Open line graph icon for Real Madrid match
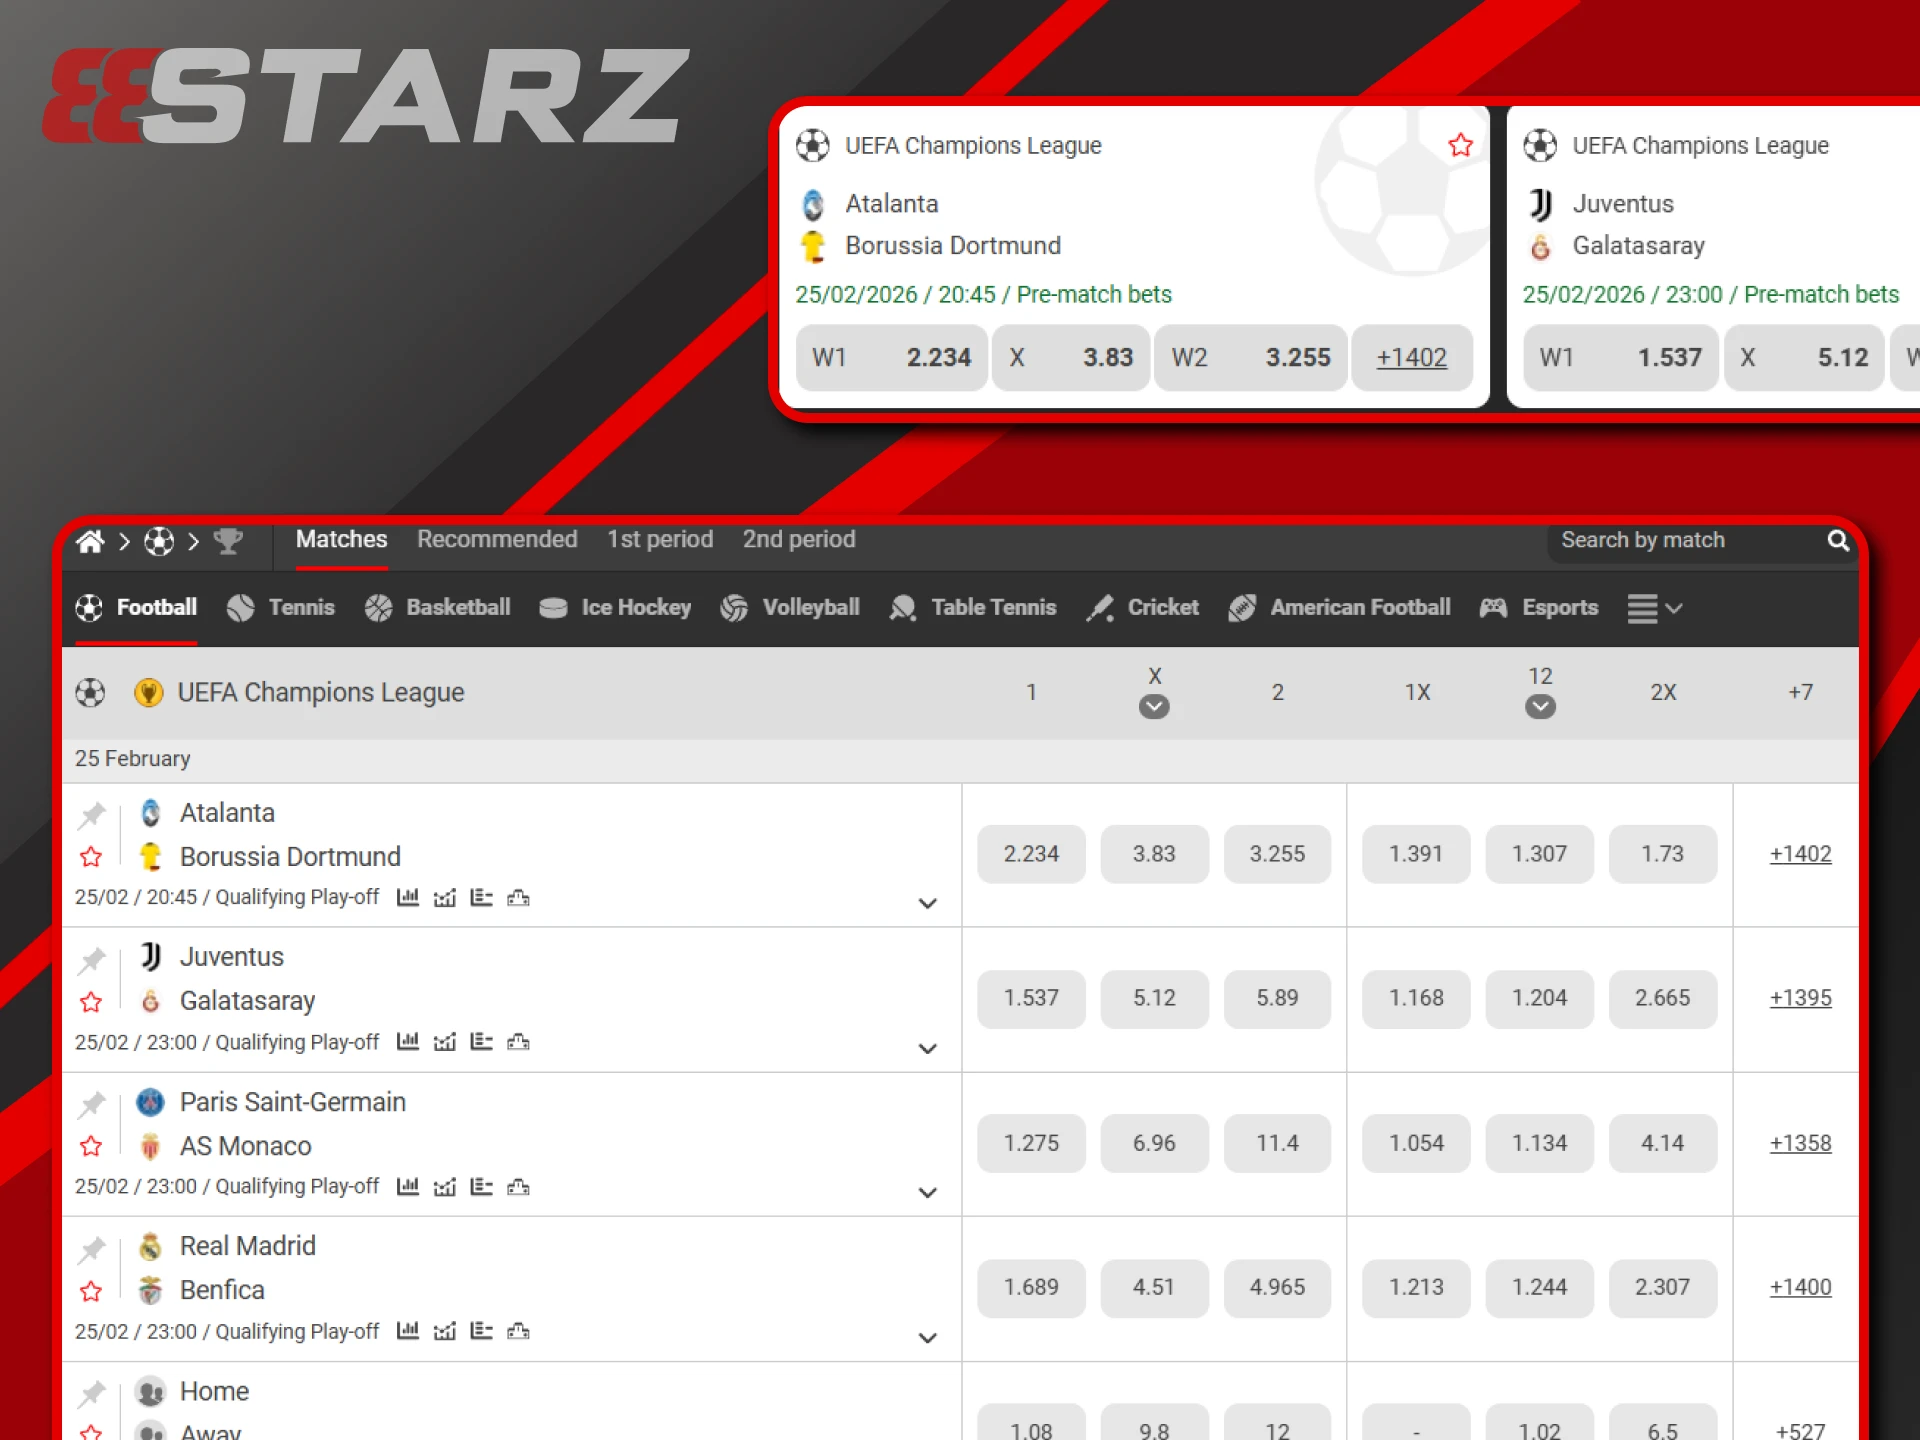Image resolution: width=1920 pixels, height=1440 pixels. [x=445, y=1330]
